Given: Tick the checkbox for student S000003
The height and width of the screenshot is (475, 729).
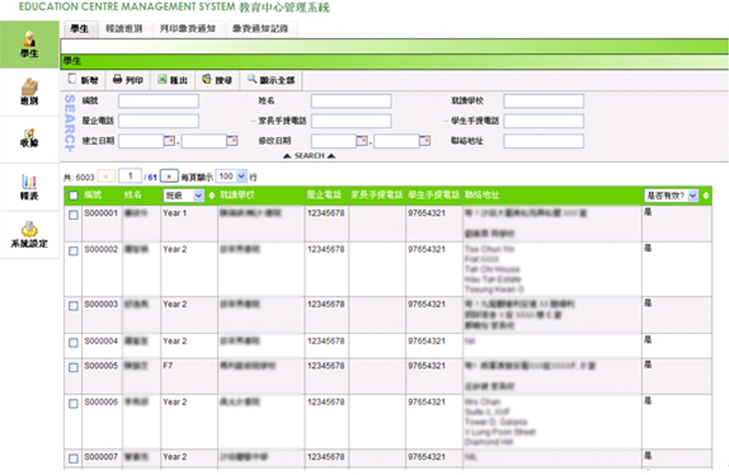Looking at the screenshot, I should click(73, 306).
